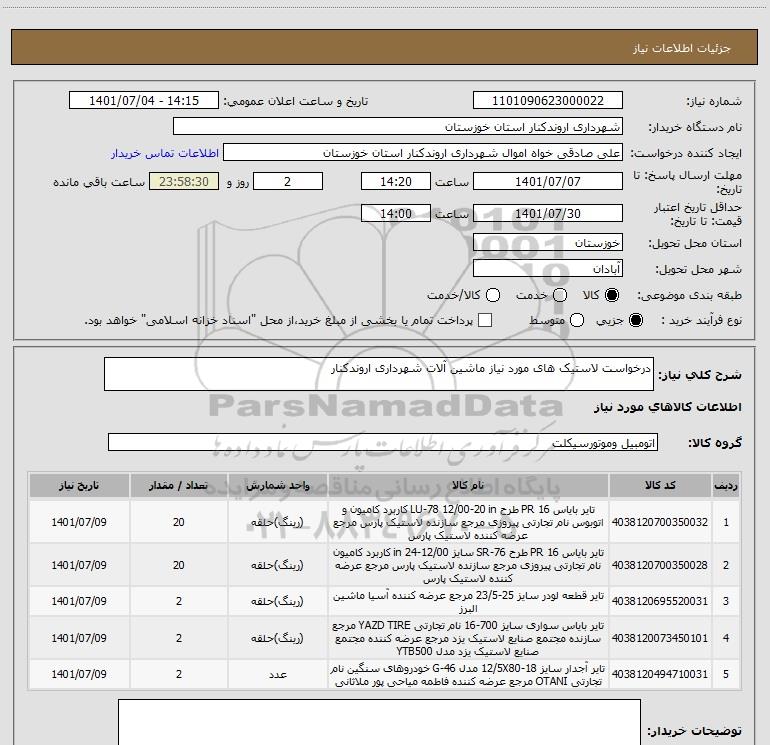Click product code 403812070035​0032
Image resolution: width=770 pixels, height=745 pixels.
coord(660,522)
